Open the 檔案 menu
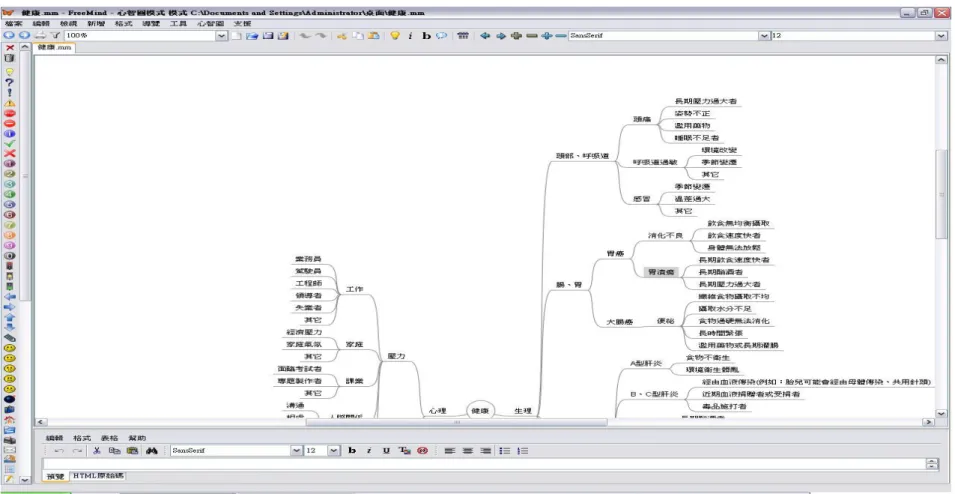The image size is (955, 494). pos(13,23)
